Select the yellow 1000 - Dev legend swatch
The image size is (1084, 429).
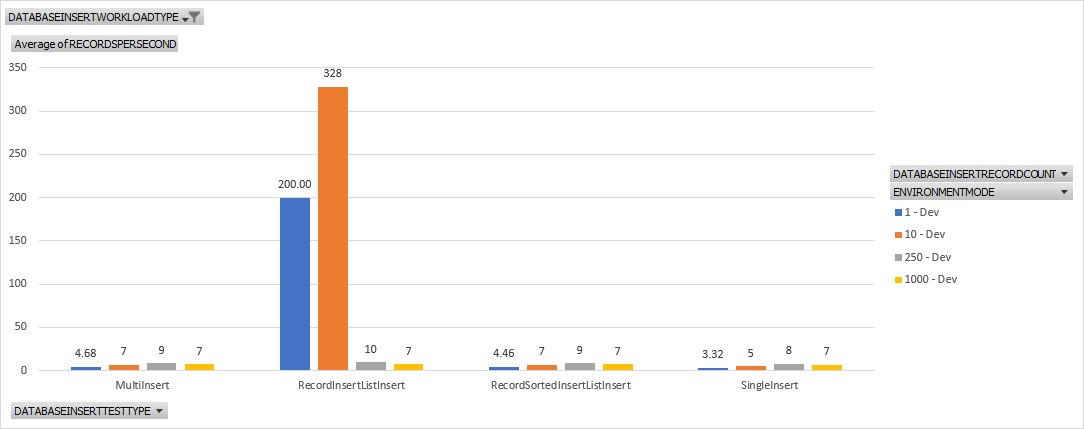(898, 280)
